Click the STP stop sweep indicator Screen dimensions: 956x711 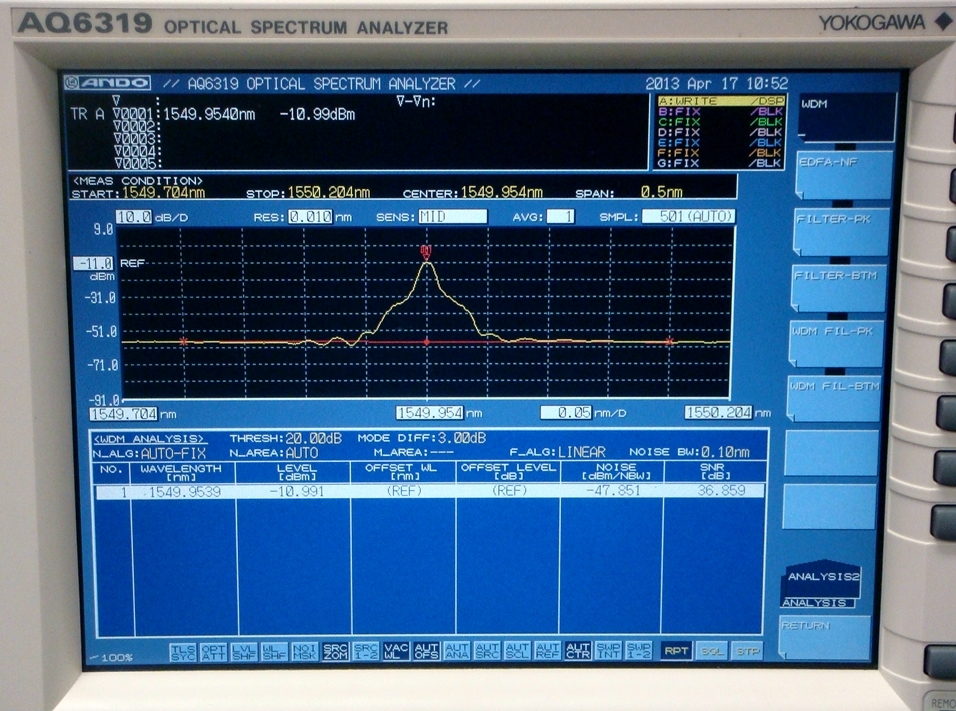pyautogui.click(x=747, y=651)
